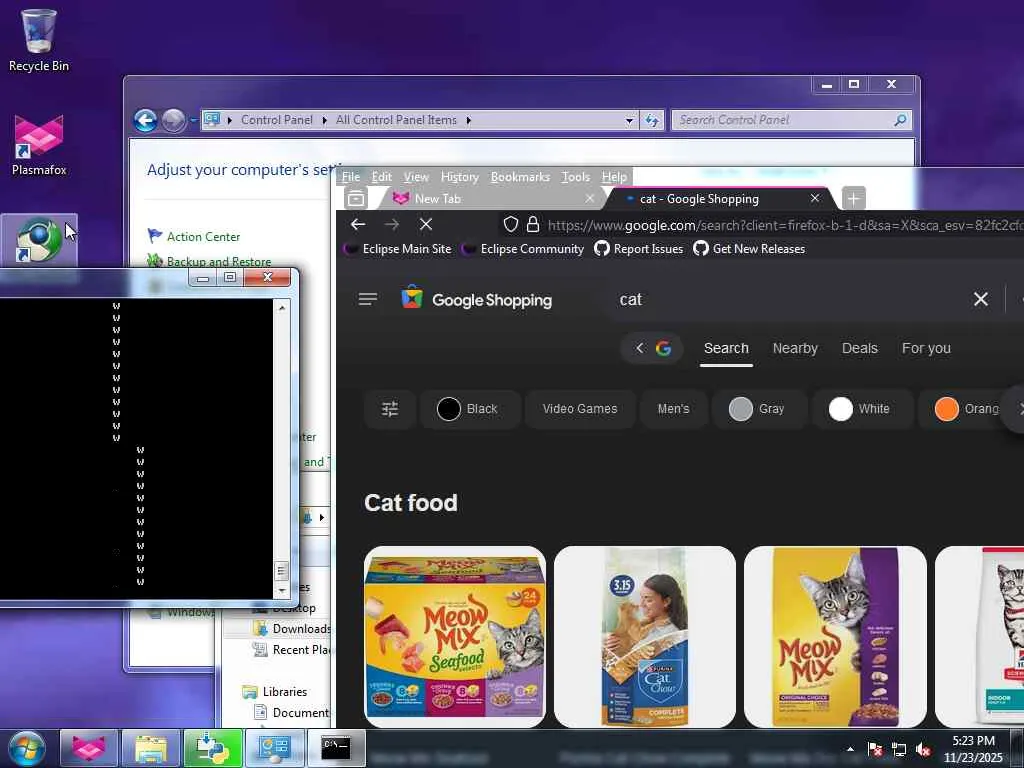The height and width of the screenshot is (768, 1024).
Task: Open the Meow Mix Seafood product thumbnail
Action: tap(455, 637)
